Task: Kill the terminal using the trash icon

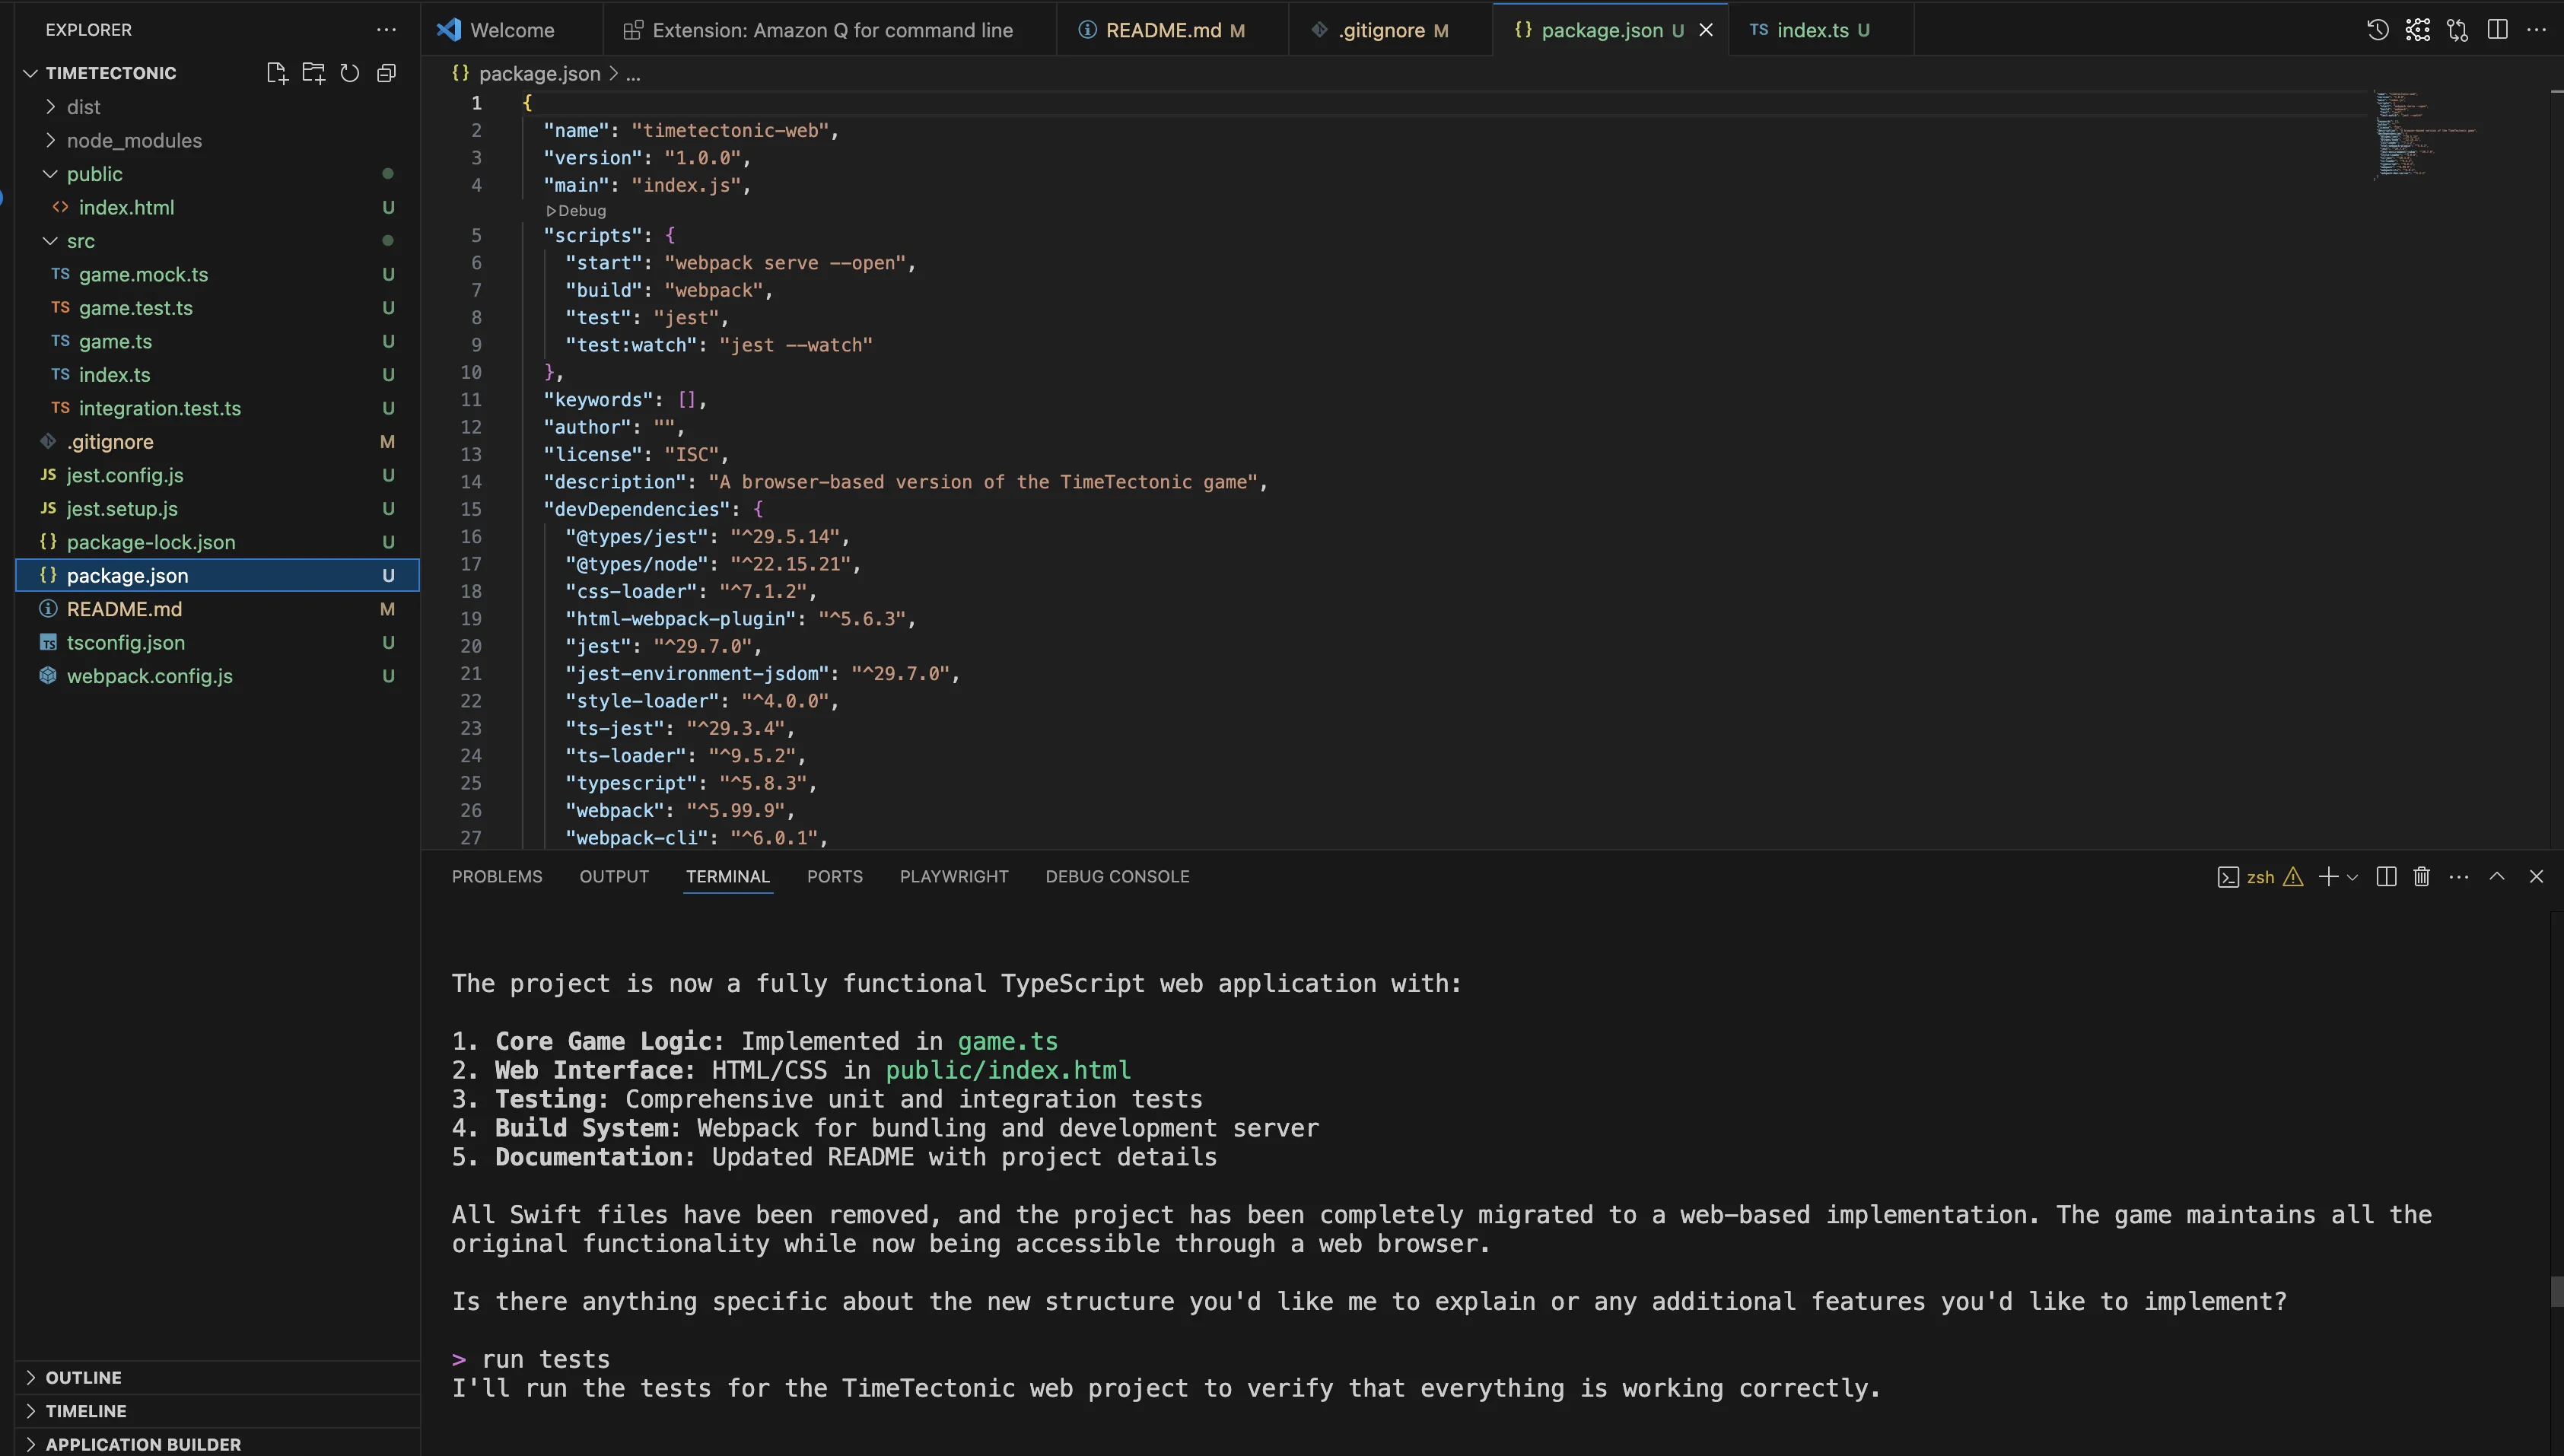Action: (2422, 877)
